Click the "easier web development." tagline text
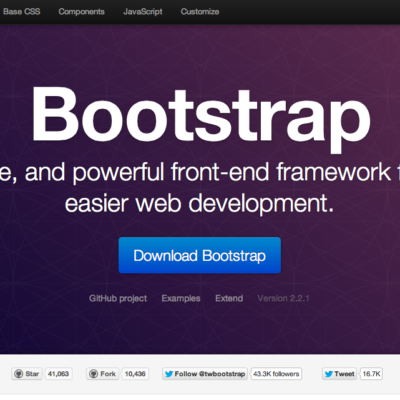The width and height of the screenshot is (400, 400). click(199, 203)
